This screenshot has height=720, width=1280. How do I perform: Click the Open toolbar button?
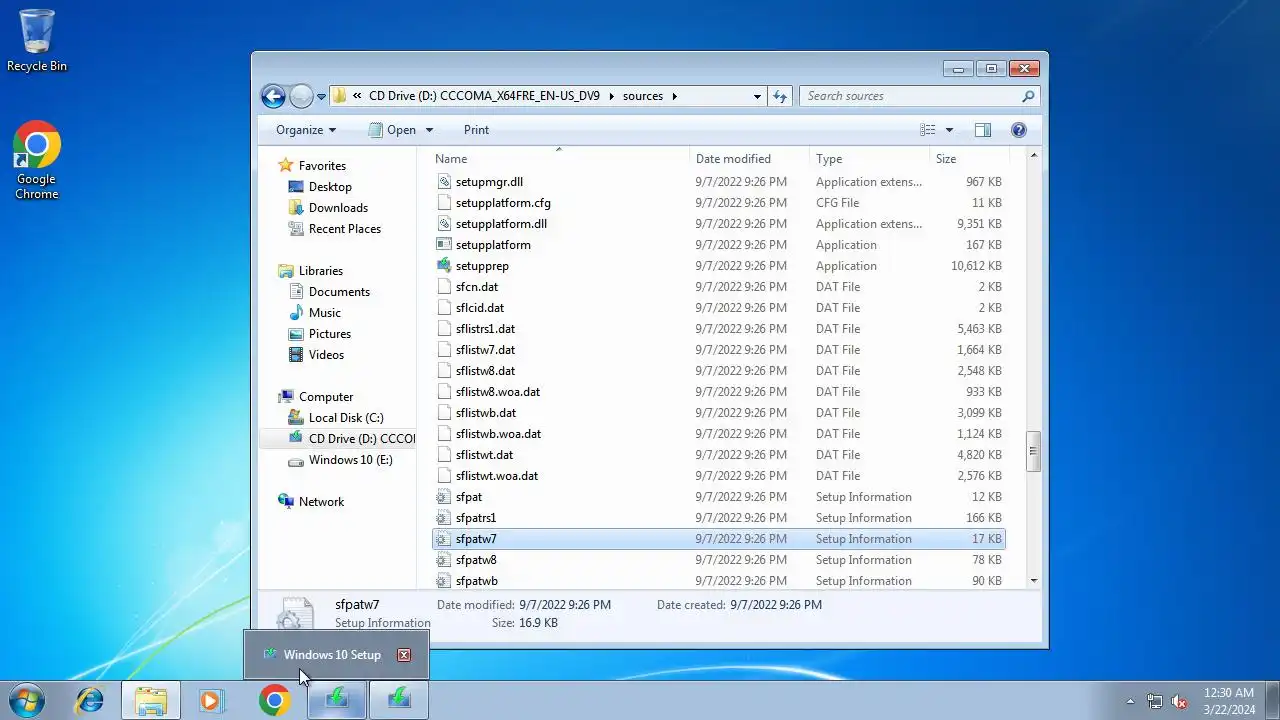pos(392,130)
